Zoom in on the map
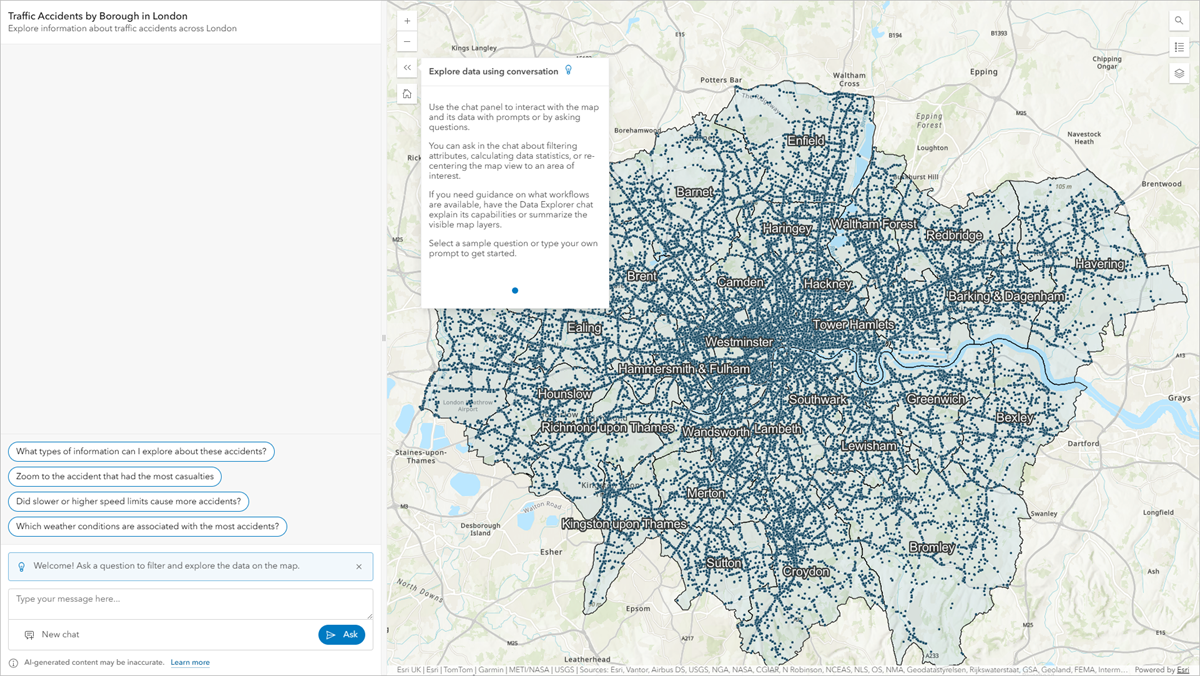1200x676 pixels. coord(407,20)
